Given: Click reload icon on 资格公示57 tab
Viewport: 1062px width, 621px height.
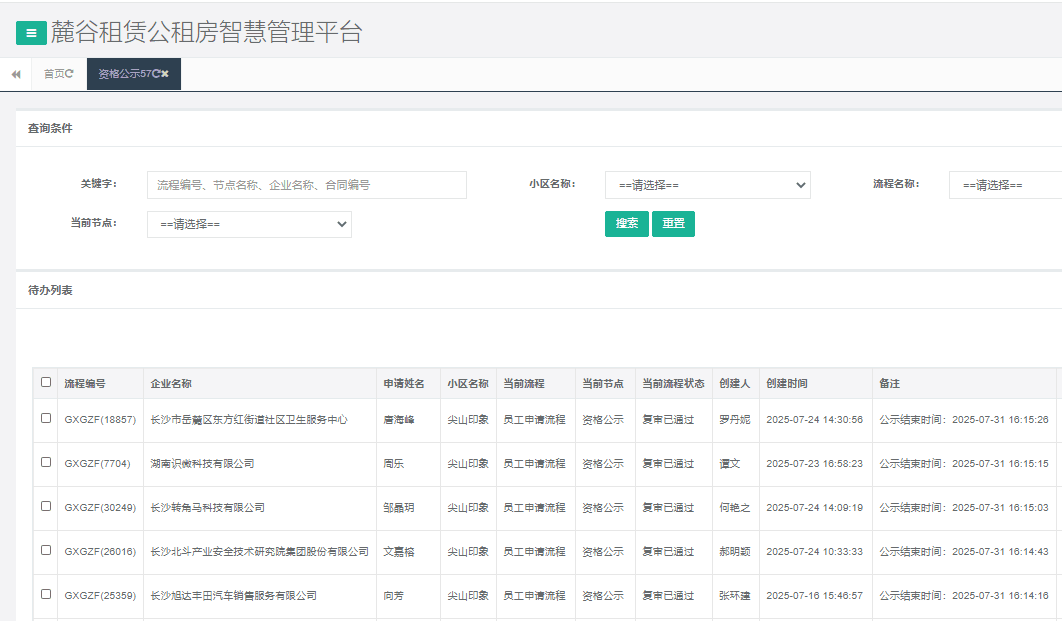Looking at the screenshot, I should coord(156,74).
